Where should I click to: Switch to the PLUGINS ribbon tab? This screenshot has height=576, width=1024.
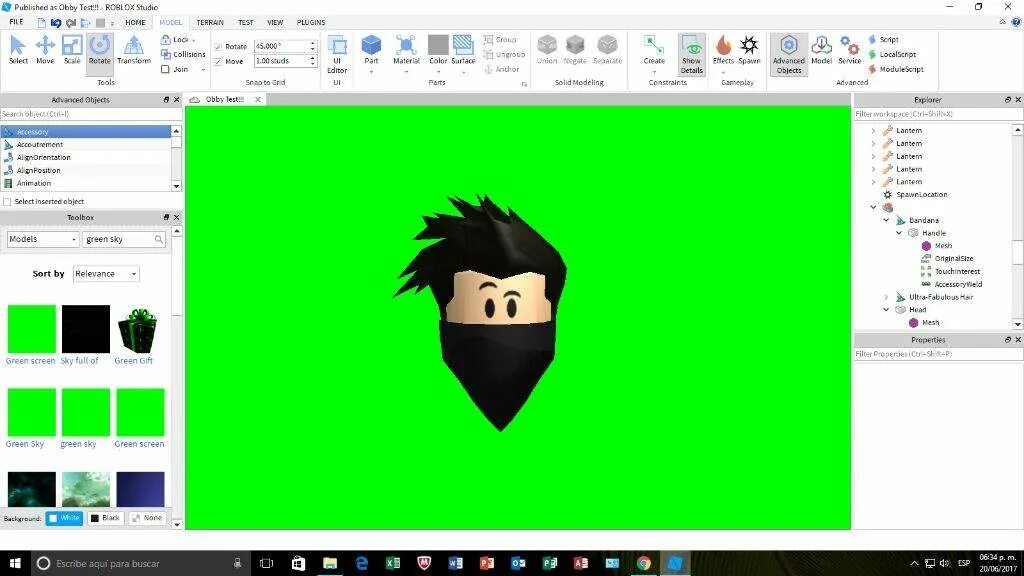coord(311,22)
